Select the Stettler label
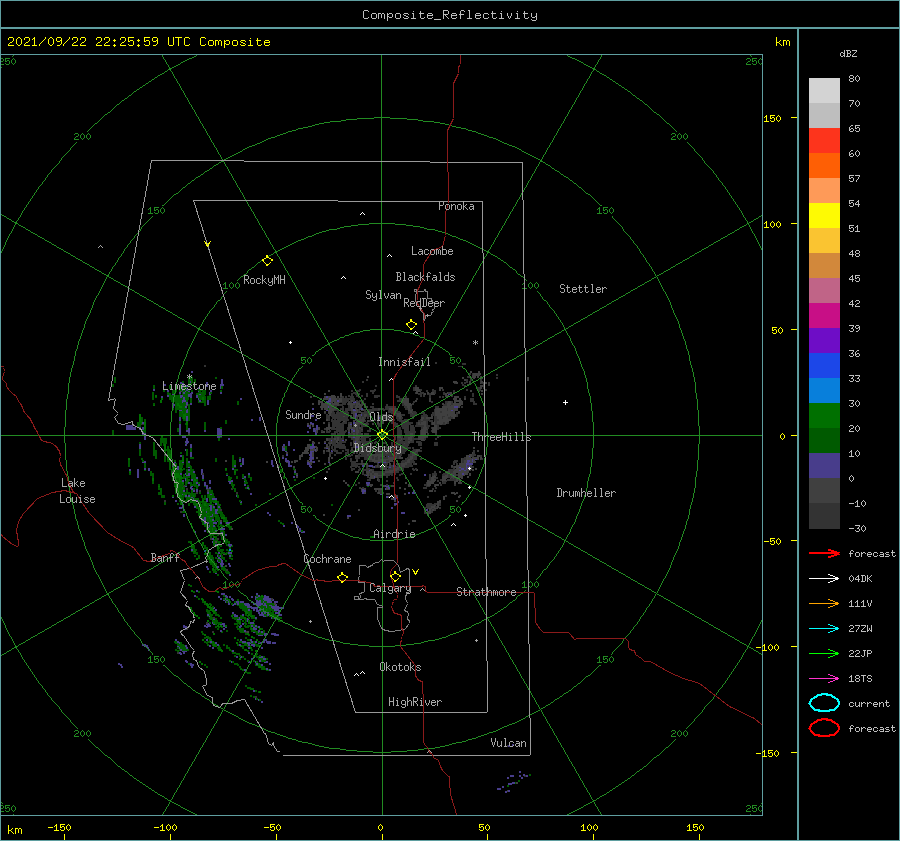This screenshot has height=841, width=900. [583, 289]
